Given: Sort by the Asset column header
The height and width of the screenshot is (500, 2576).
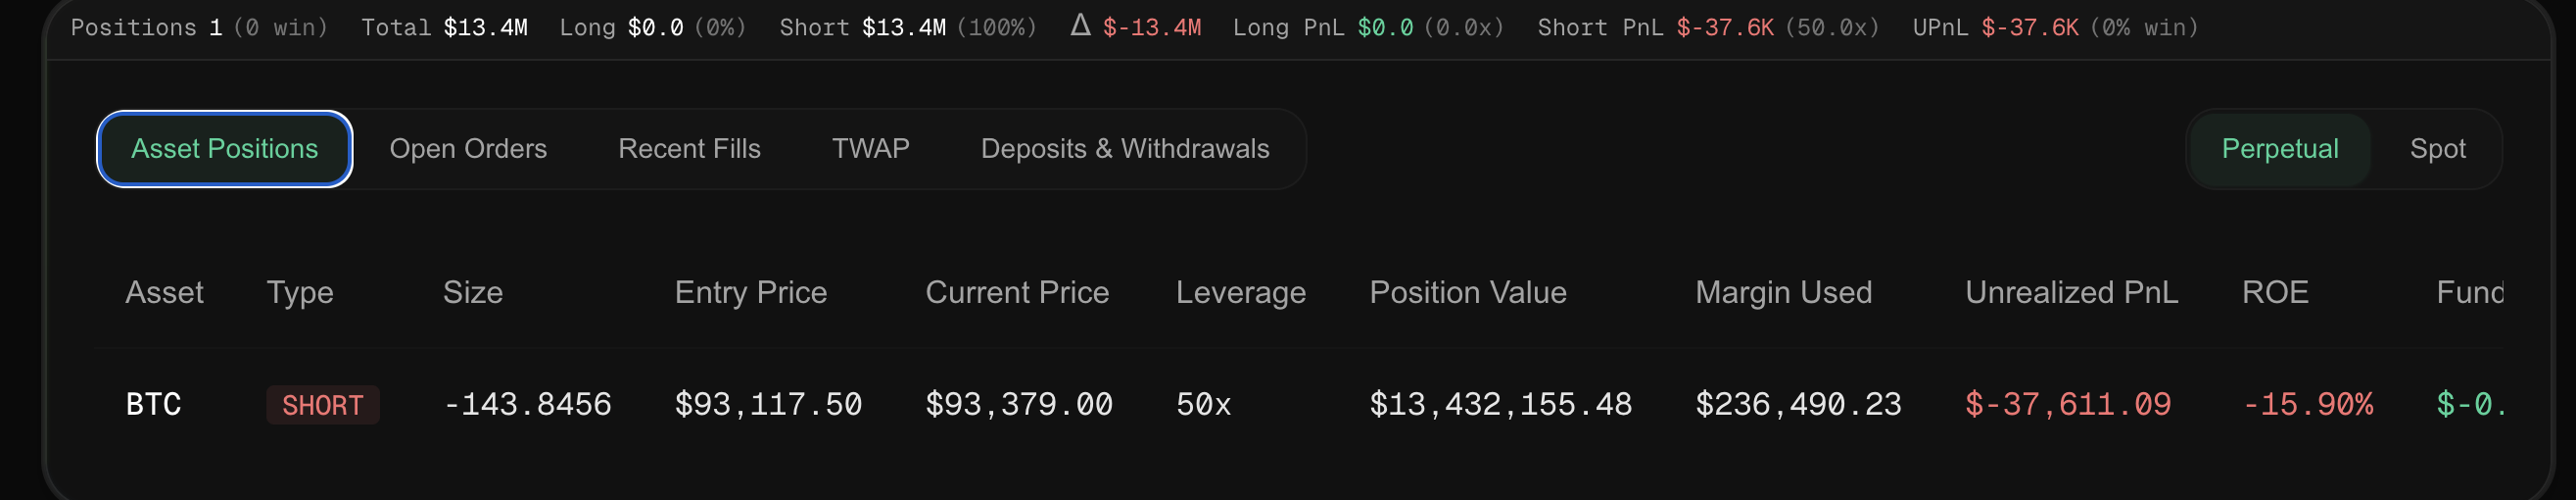Looking at the screenshot, I should (x=164, y=292).
